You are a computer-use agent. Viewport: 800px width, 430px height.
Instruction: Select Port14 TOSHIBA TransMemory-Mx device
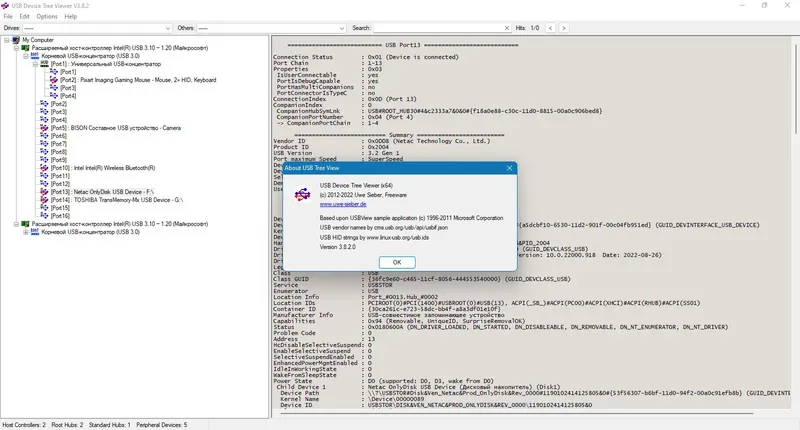tap(117, 200)
